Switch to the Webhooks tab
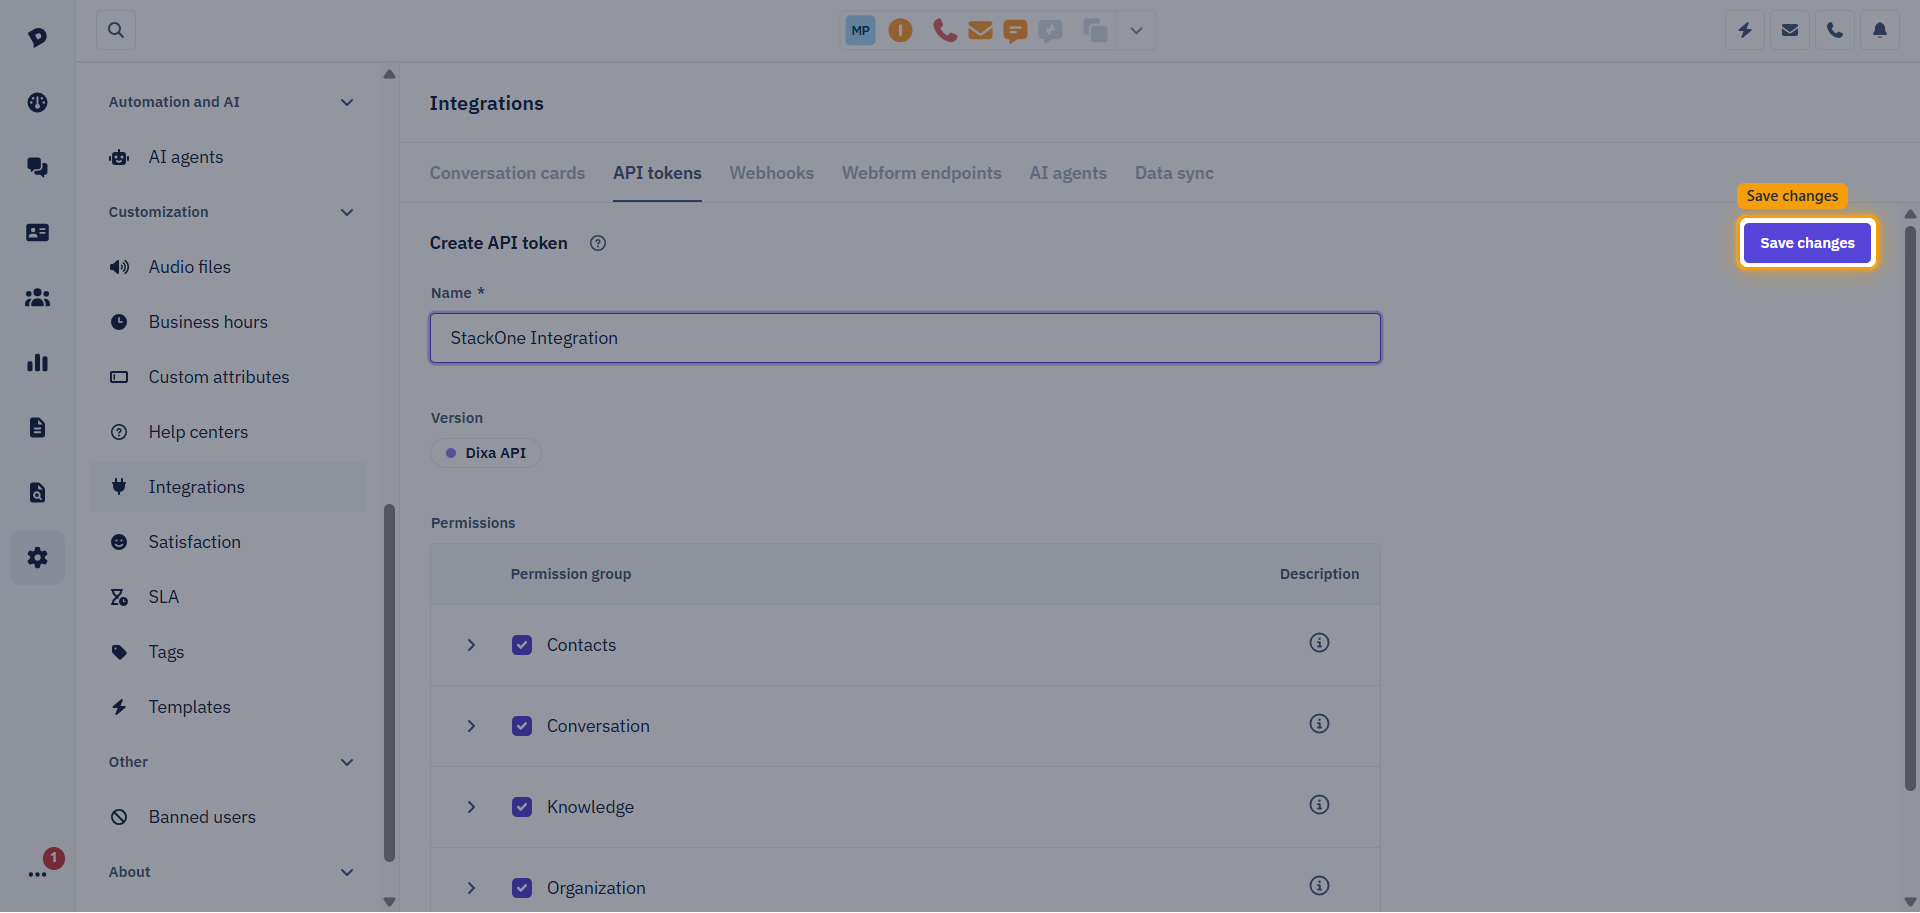 pos(771,173)
